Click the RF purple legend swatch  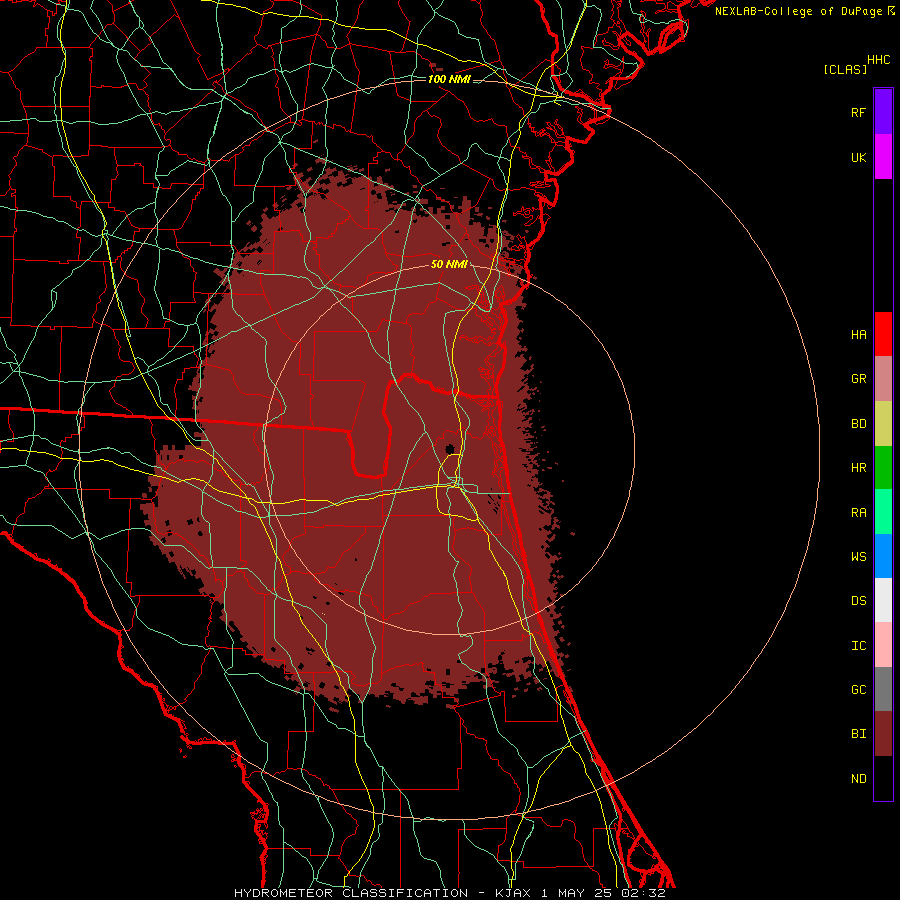click(883, 112)
